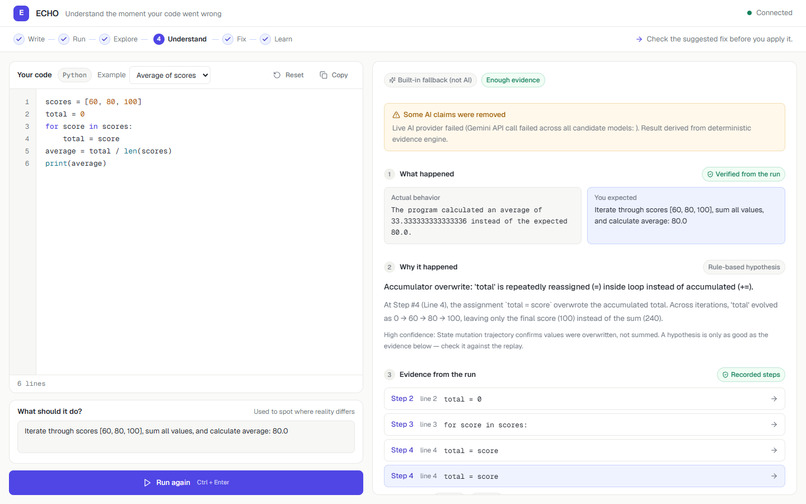Select the Understand step

point(180,39)
